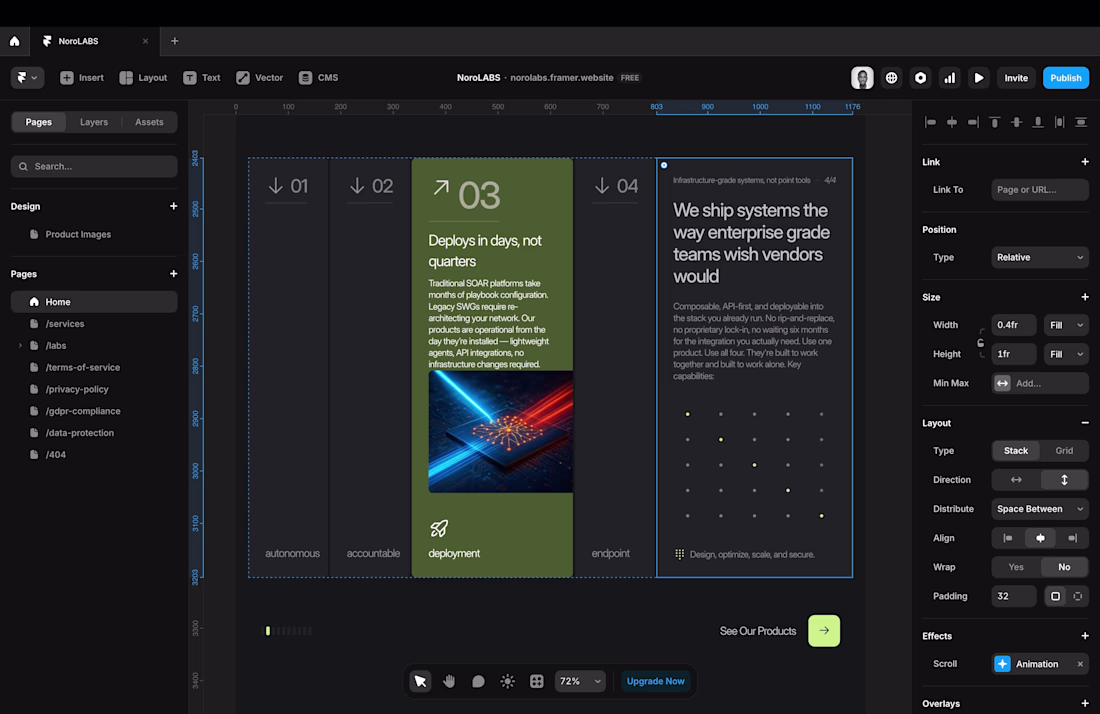Viewport: 1100px width, 714px height.
Task: Align bottom edges icon
Action: [x=1038, y=122]
